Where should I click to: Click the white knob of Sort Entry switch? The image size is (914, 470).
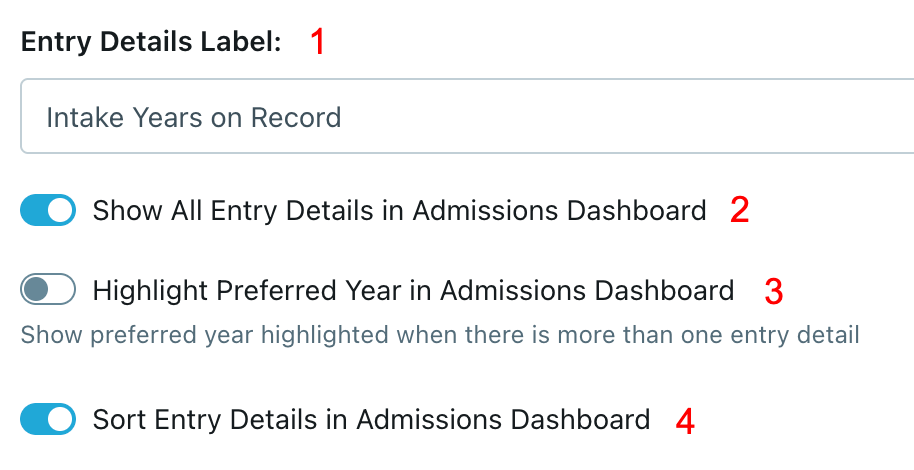click(61, 419)
